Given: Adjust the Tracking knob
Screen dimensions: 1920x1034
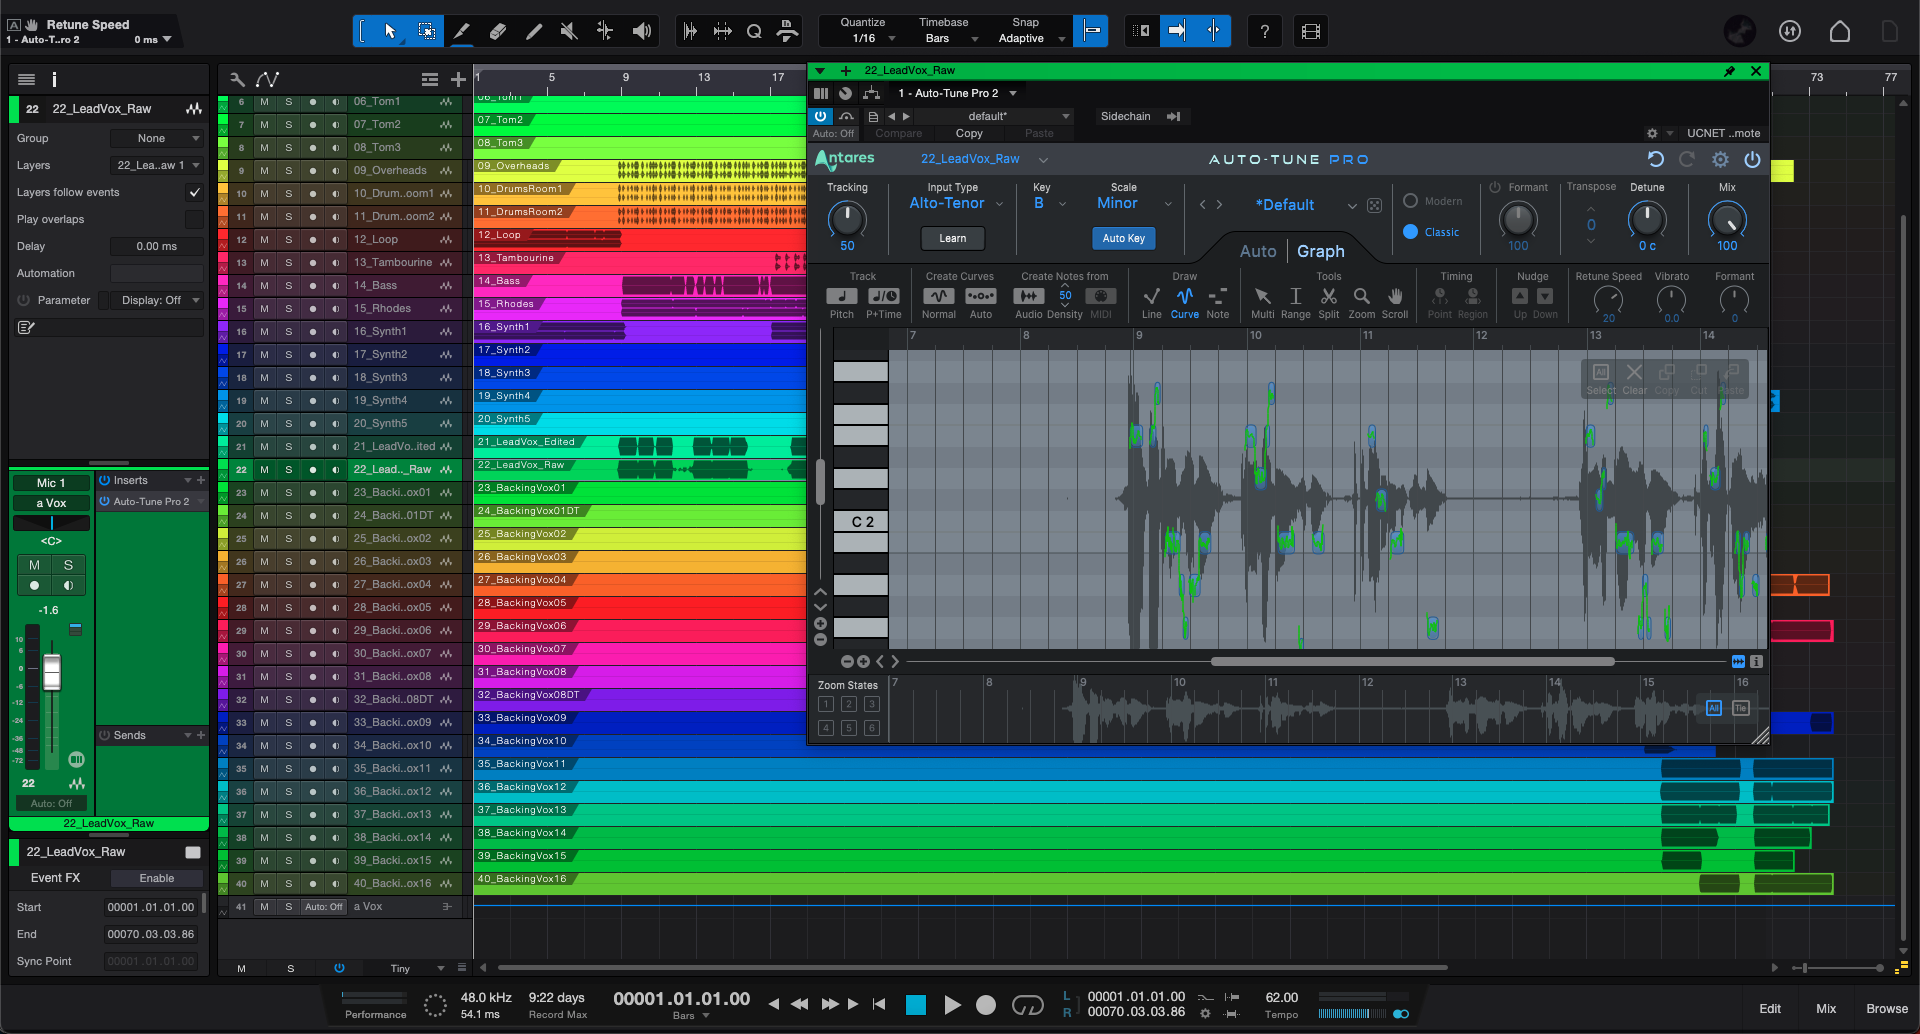Looking at the screenshot, I should pos(847,219).
